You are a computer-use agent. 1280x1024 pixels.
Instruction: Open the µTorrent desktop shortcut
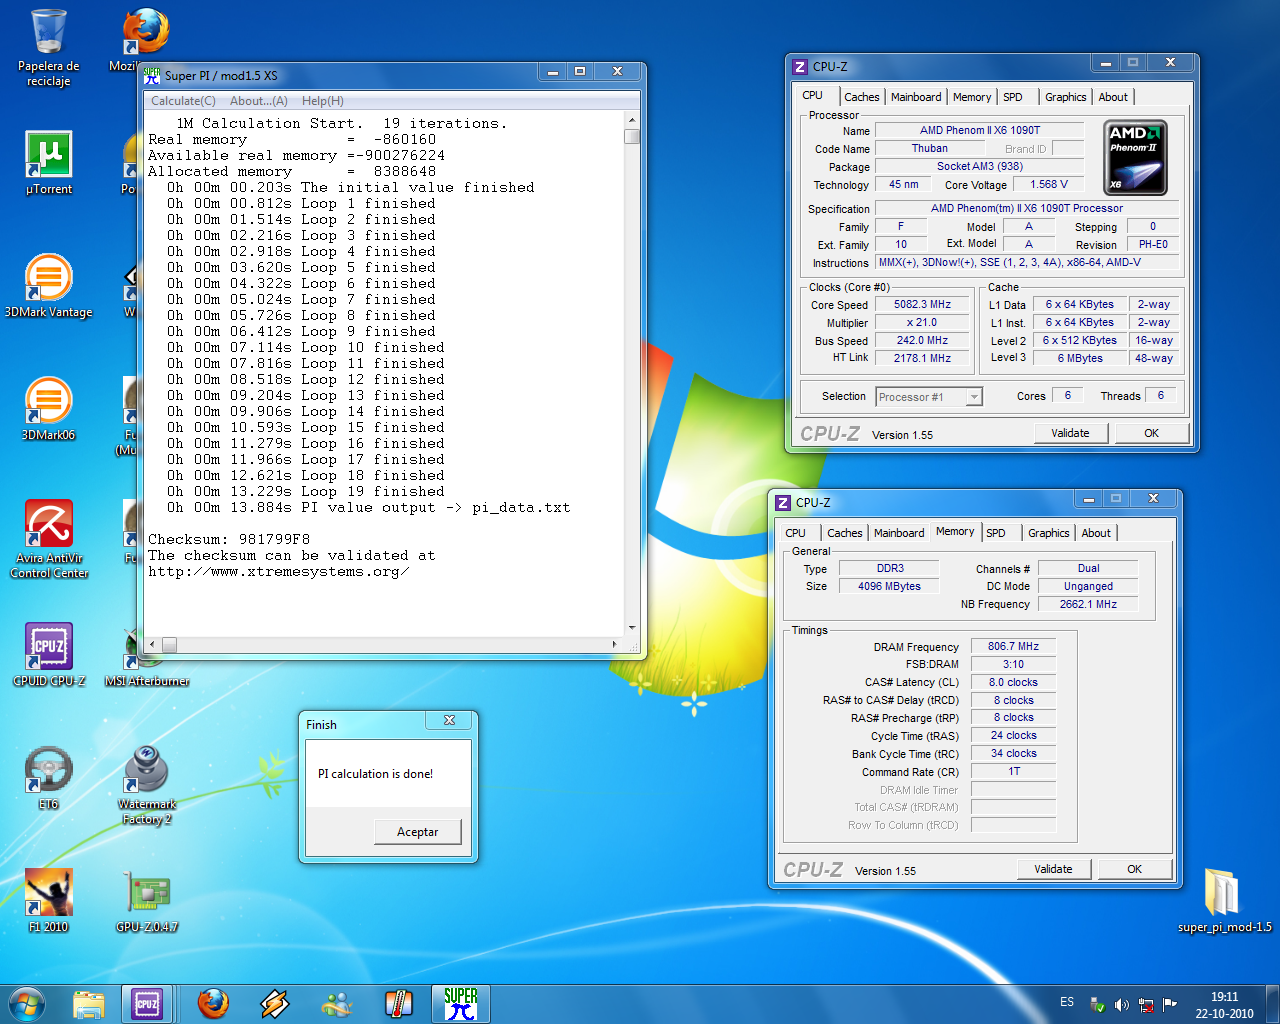[48, 163]
